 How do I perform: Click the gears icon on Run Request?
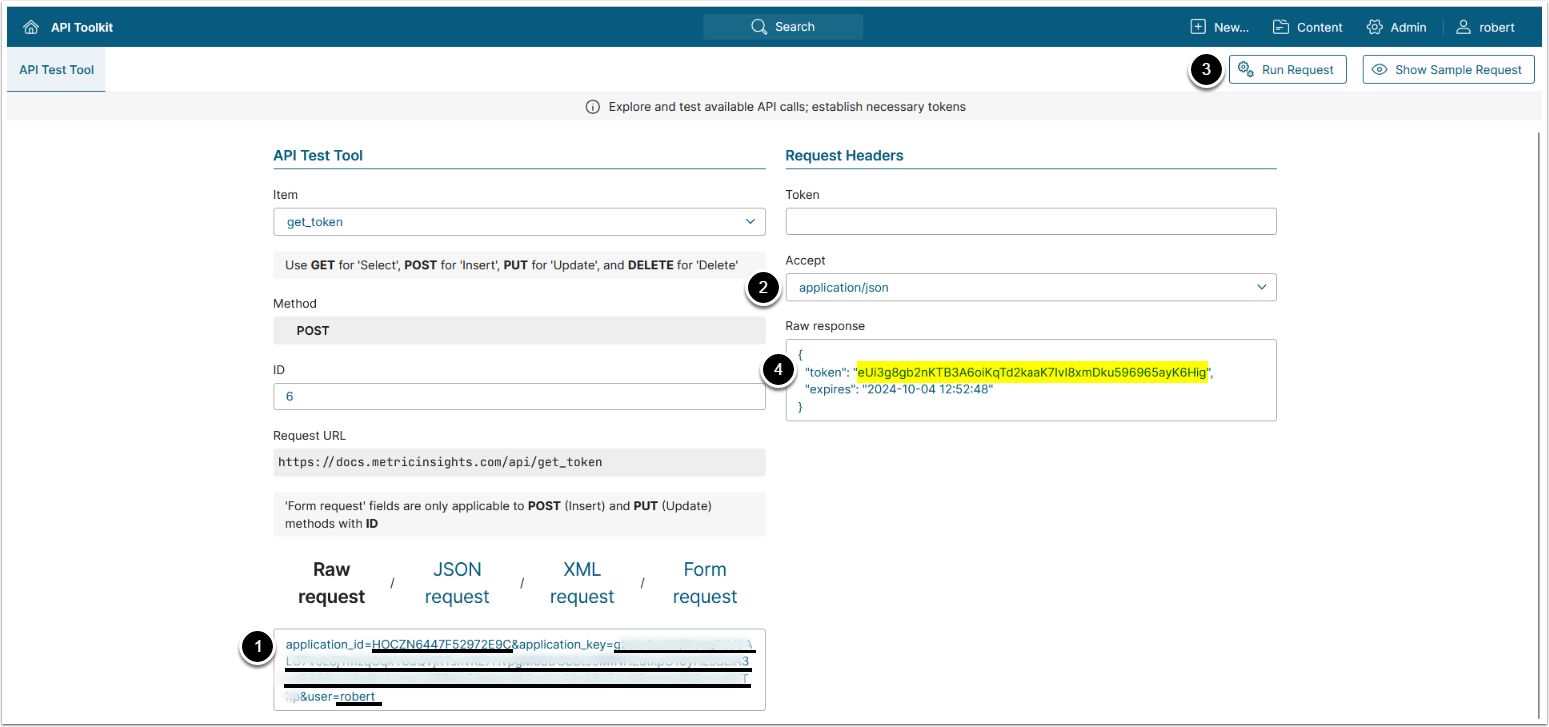(x=1246, y=69)
